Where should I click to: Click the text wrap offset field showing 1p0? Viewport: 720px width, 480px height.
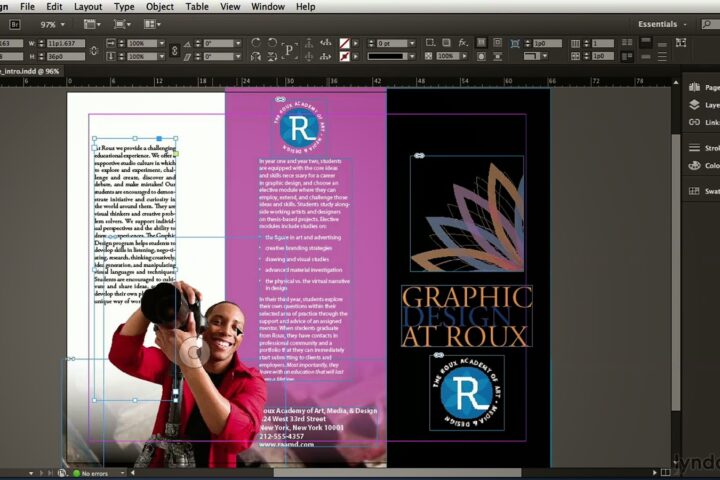click(547, 43)
